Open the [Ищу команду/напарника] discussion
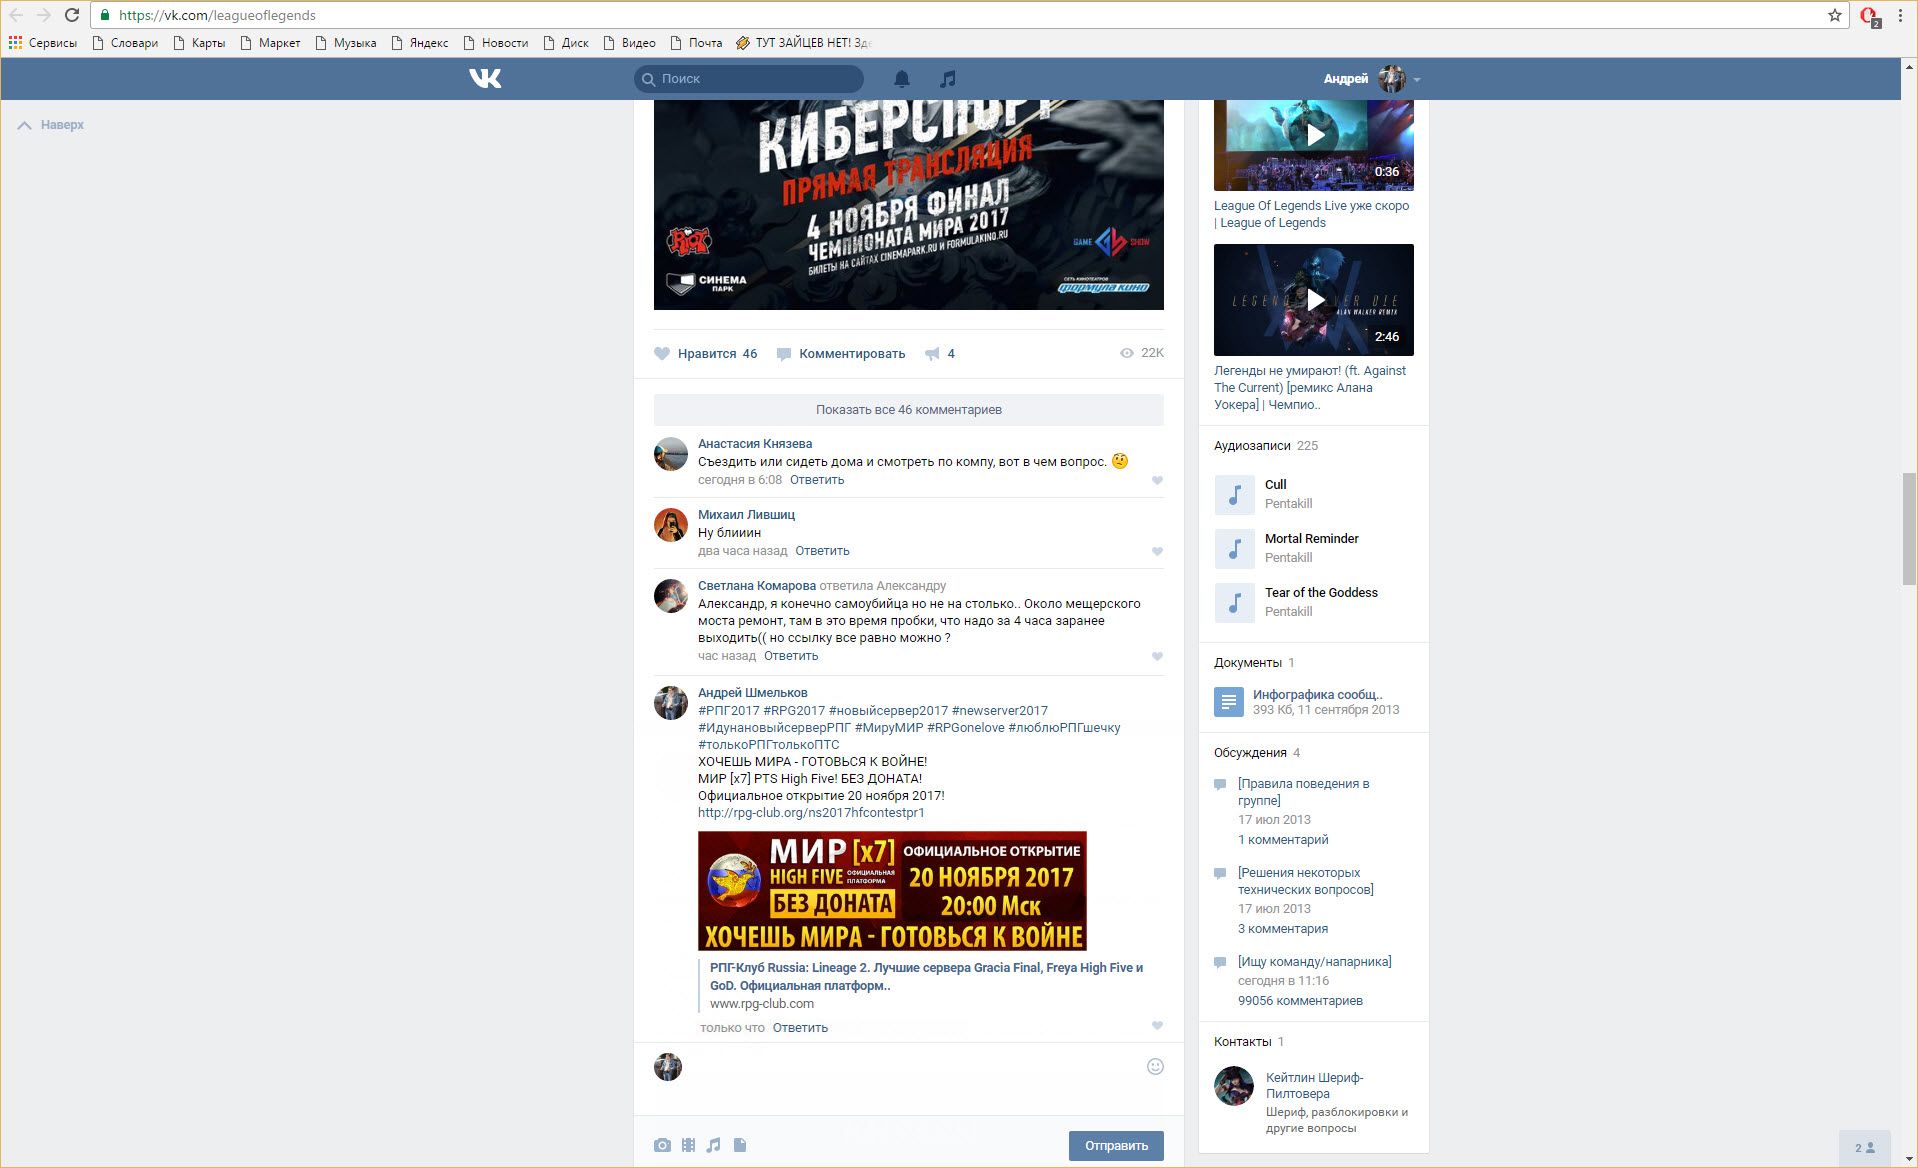Image resolution: width=1918 pixels, height=1168 pixels. [1314, 962]
